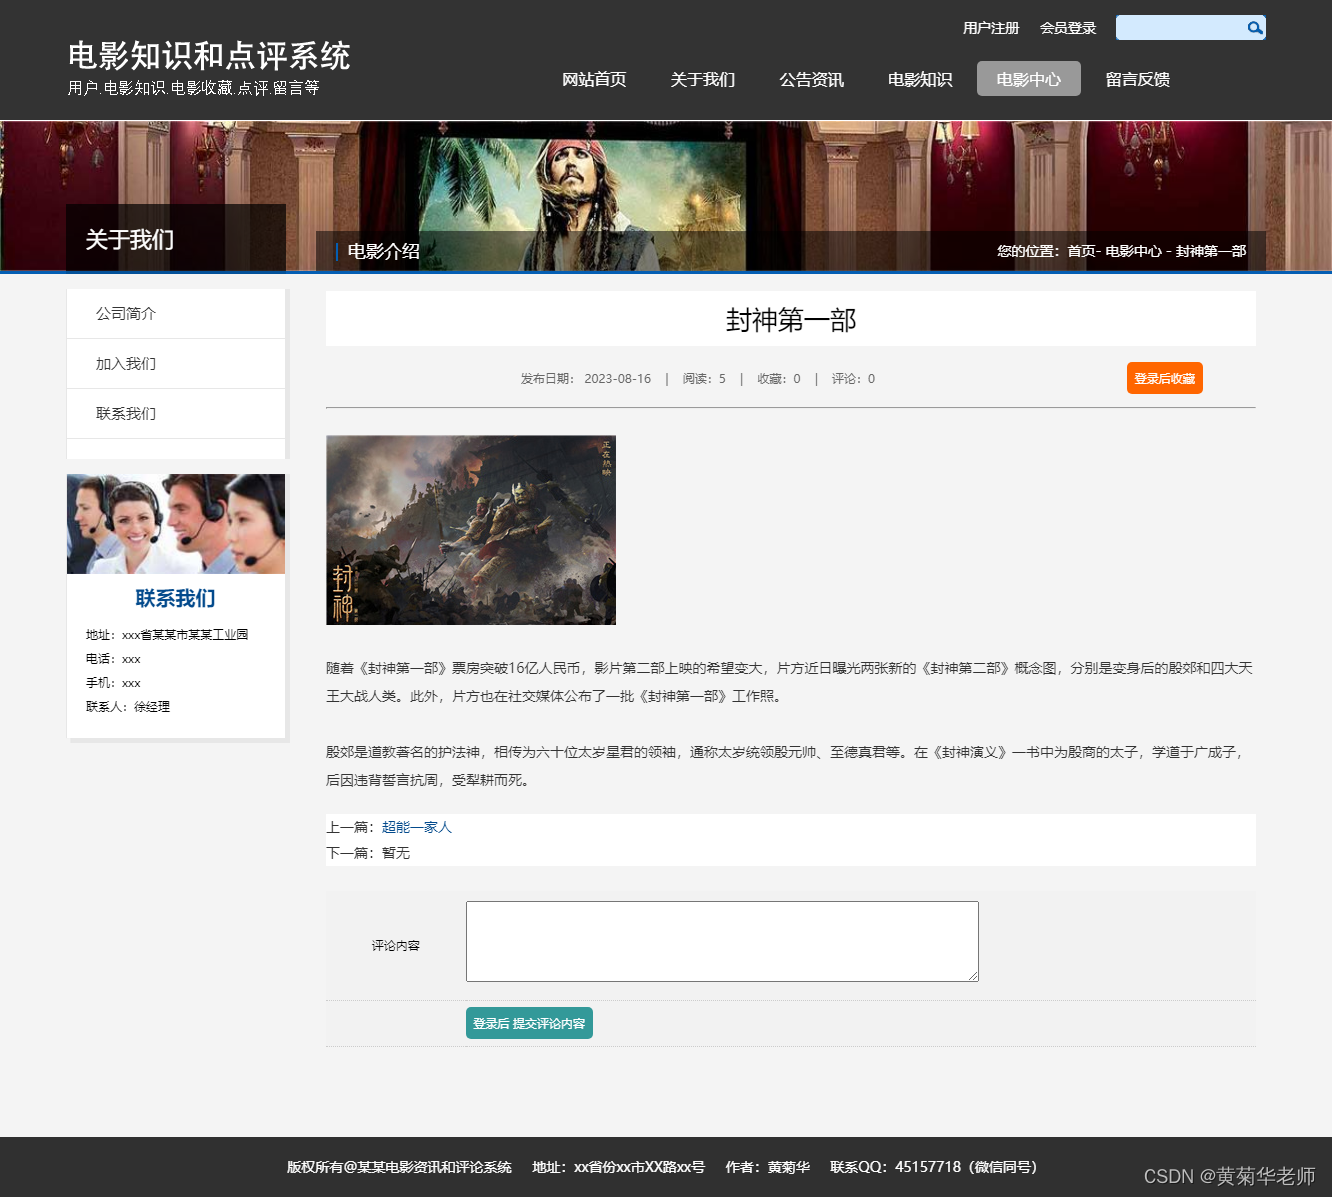Click the subtitle 用户.电影知识.电影收藏.点评.留言等
Image resolution: width=1332 pixels, height=1197 pixels.
tap(194, 88)
